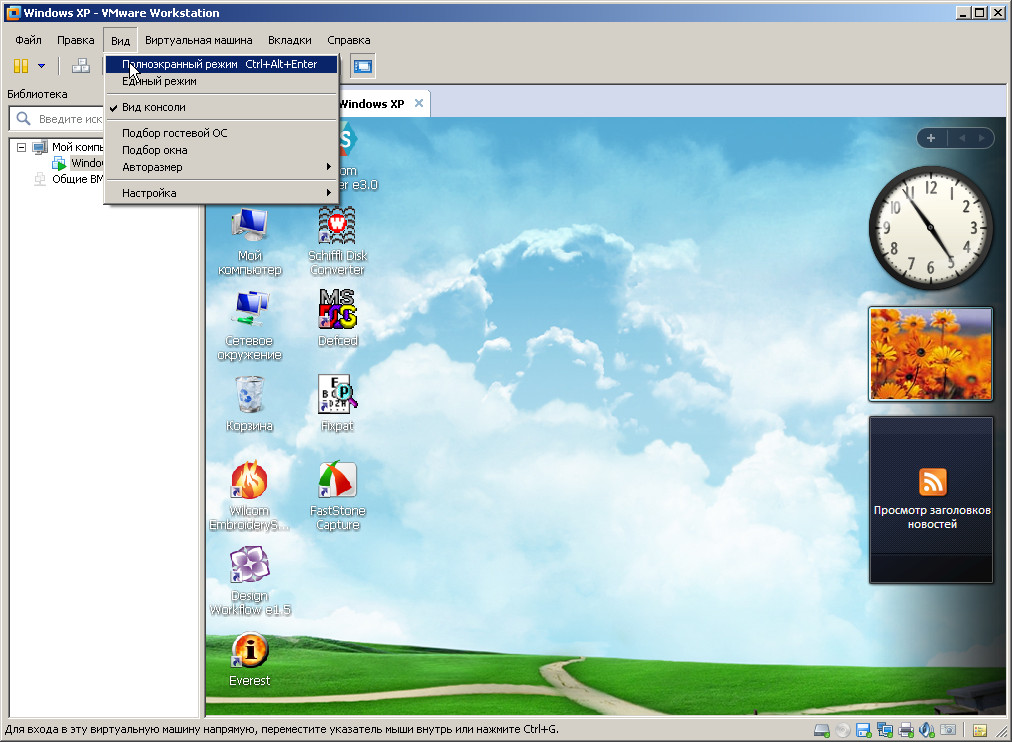Select the Общие ВМ tree item
This screenshot has width=1012, height=742.
coord(77,179)
